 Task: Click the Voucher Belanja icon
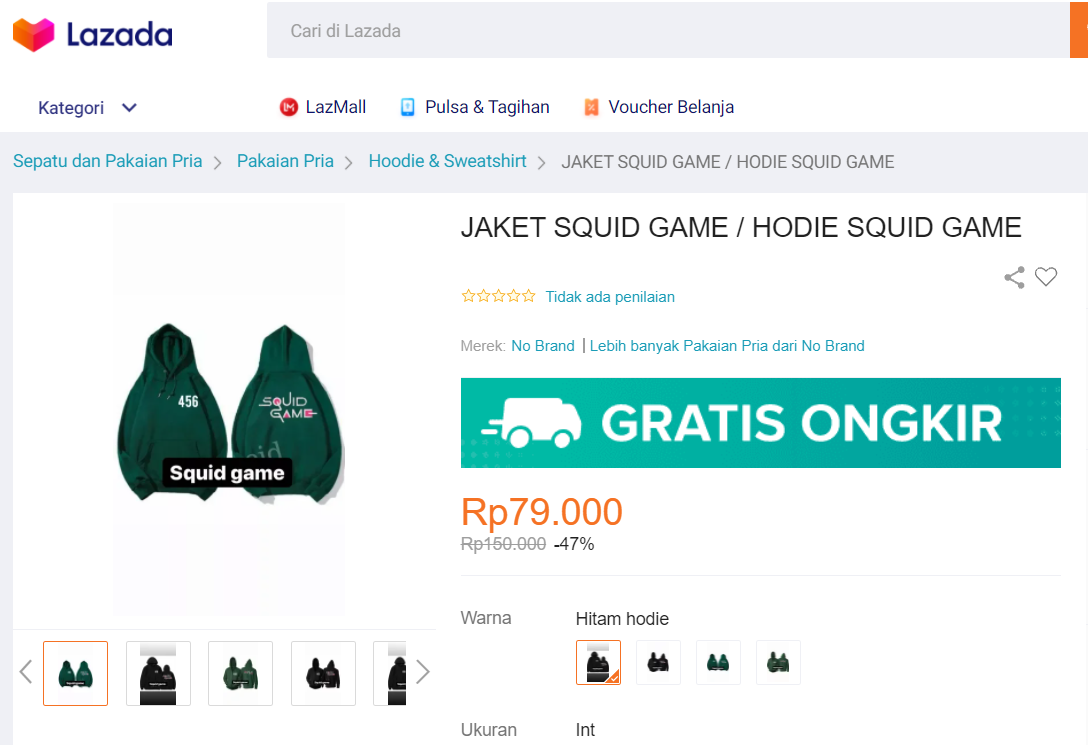point(591,107)
